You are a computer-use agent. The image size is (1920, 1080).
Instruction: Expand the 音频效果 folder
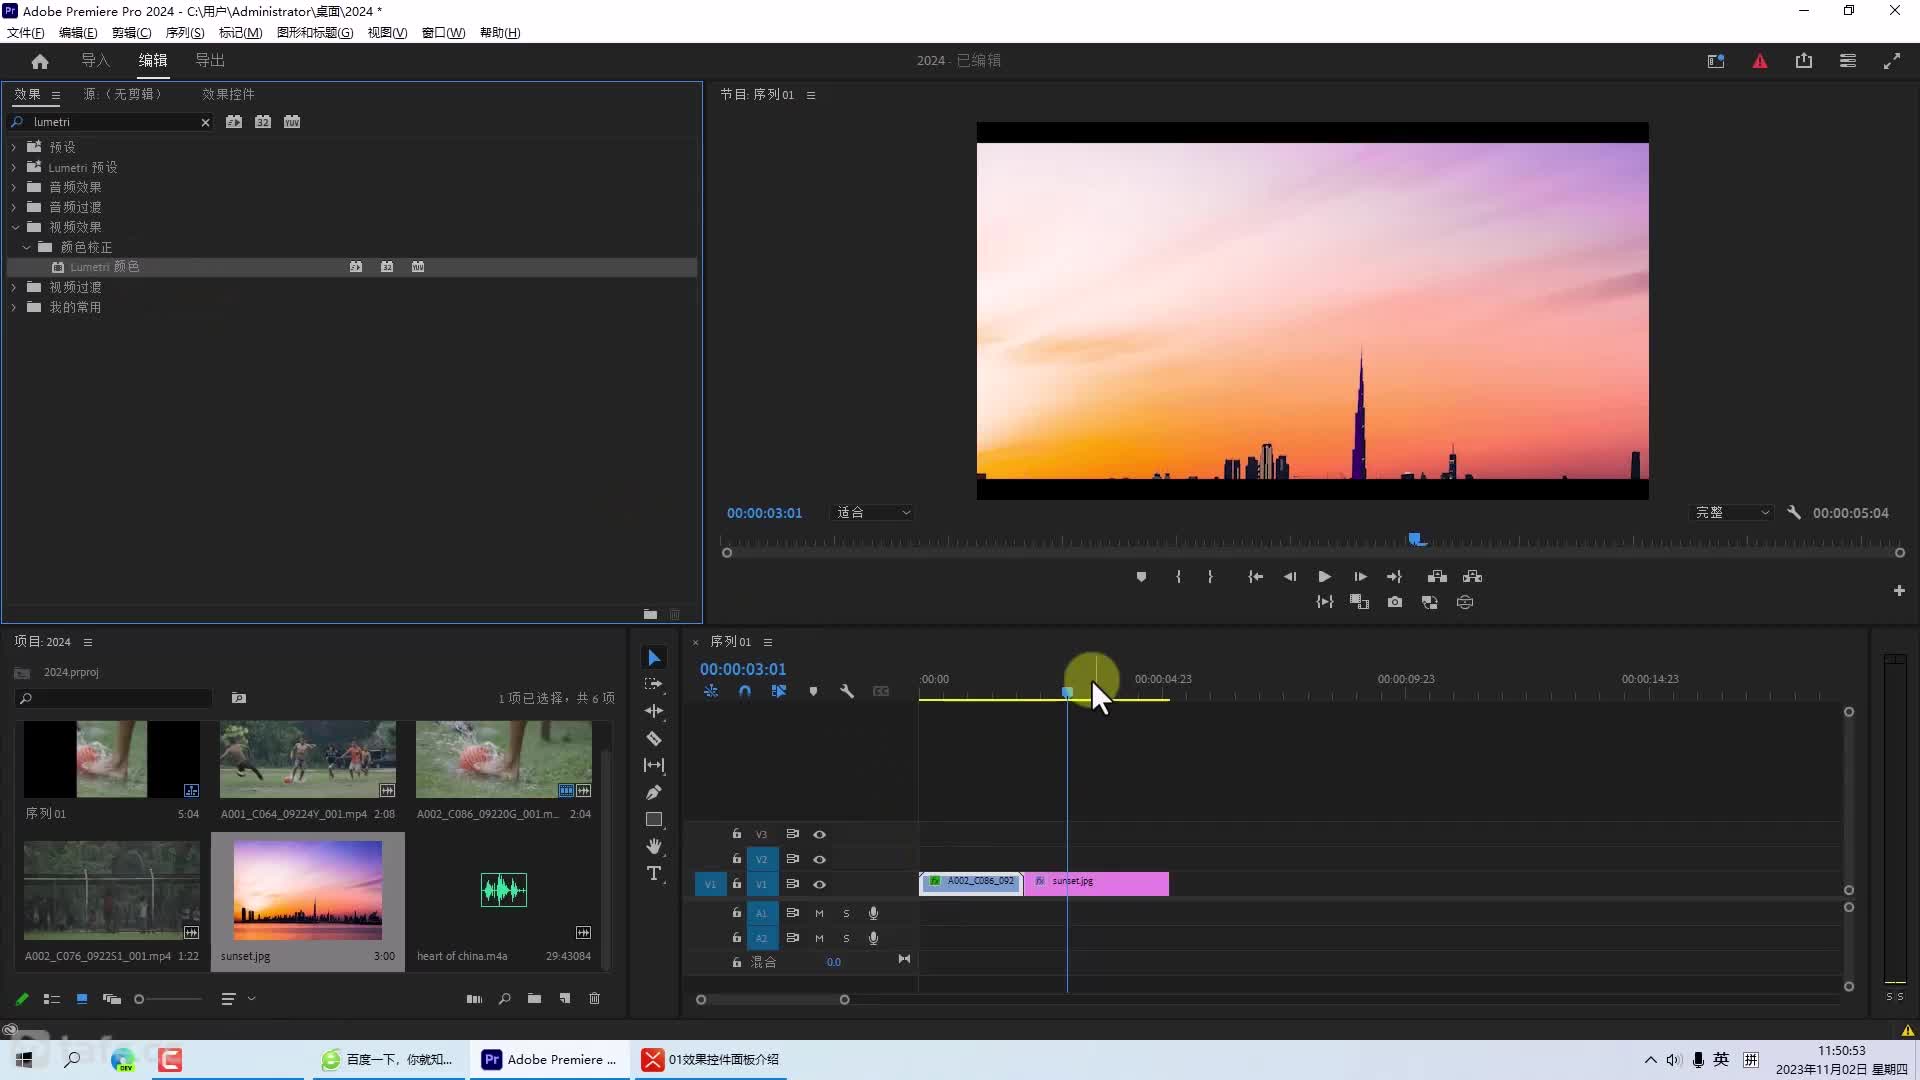(14, 187)
